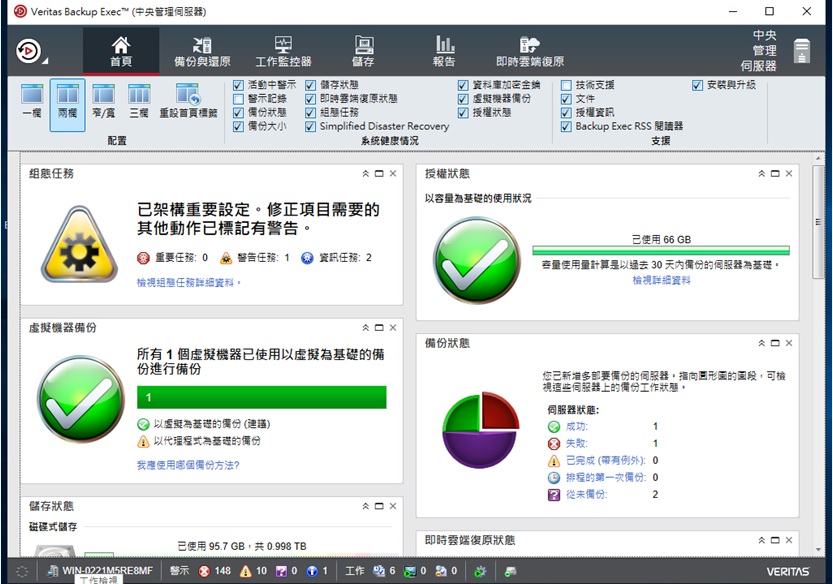Click the blue info alerts icon showing 1
The width and height of the screenshot is (833, 584).
coord(312,571)
